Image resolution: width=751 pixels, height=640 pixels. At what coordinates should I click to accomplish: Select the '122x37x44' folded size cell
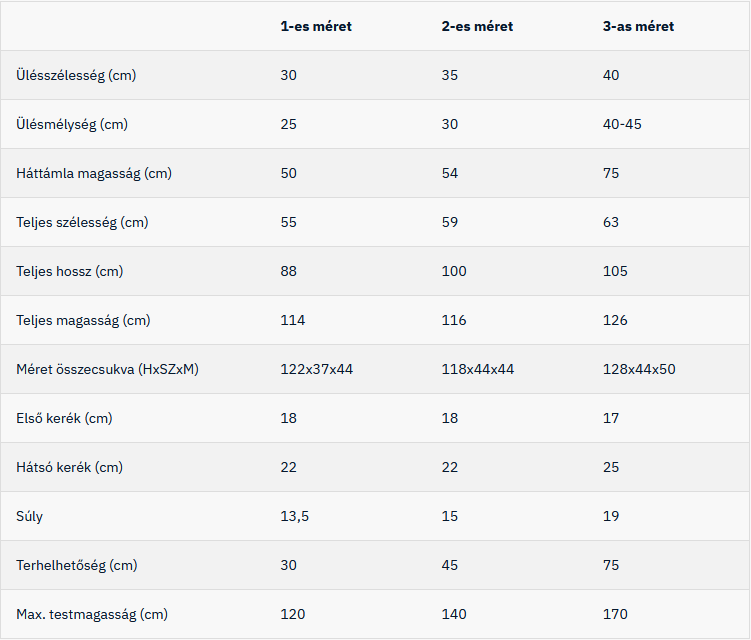[x=317, y=369]
